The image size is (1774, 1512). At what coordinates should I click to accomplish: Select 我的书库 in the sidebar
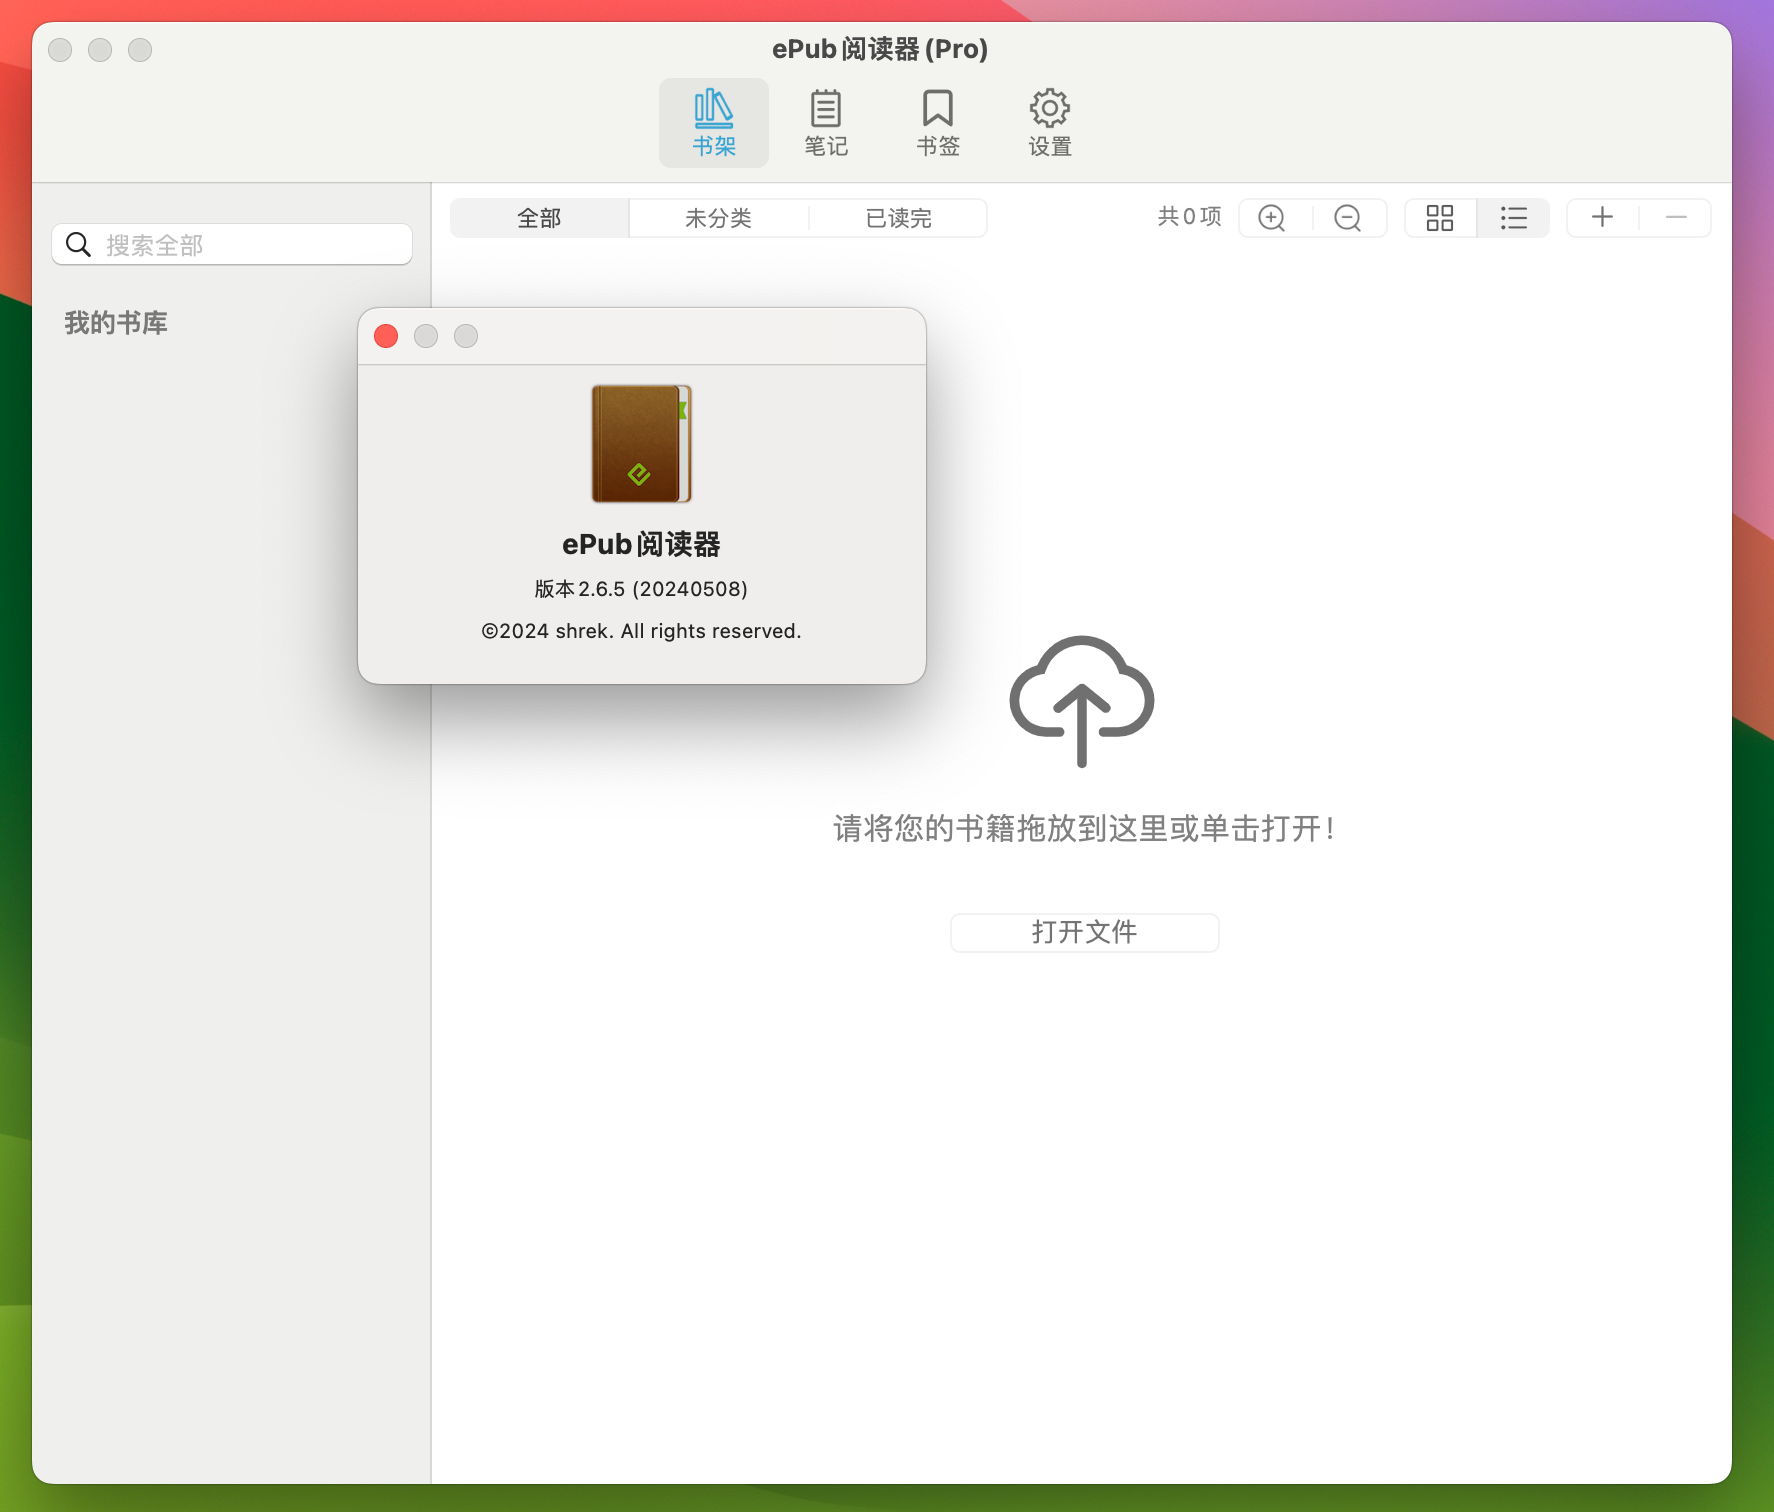tap(116, 323)
